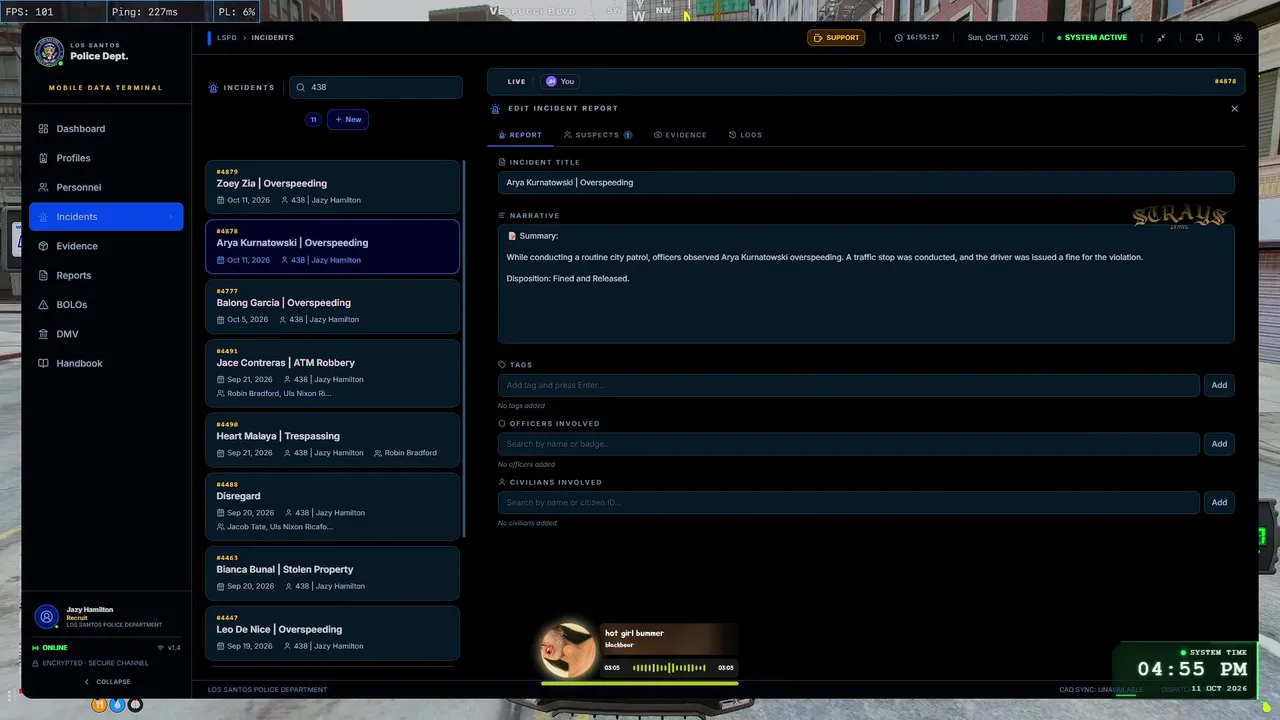Open the Zoey Zia Overspeeding incident
This screenshot has width=1280, height=720.
pyautogui.click(x=333, y=187)
